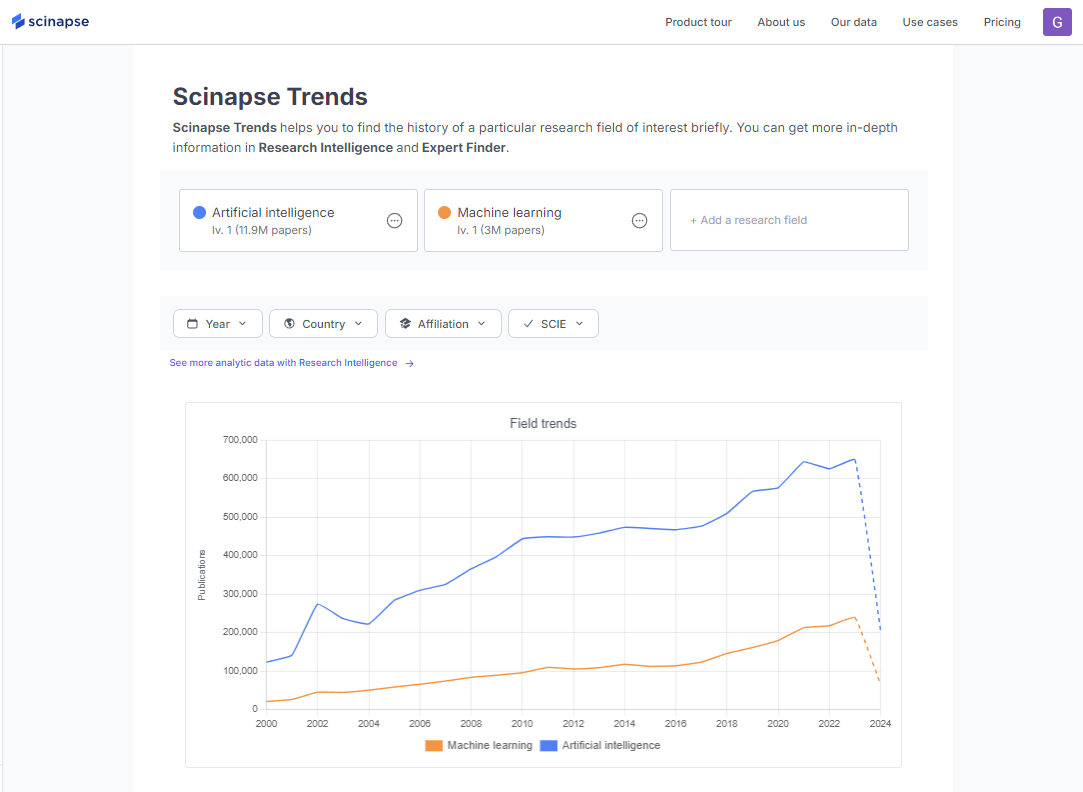The image size is (1083, 792).
Task: Go to About us
Action: (781, 22)
